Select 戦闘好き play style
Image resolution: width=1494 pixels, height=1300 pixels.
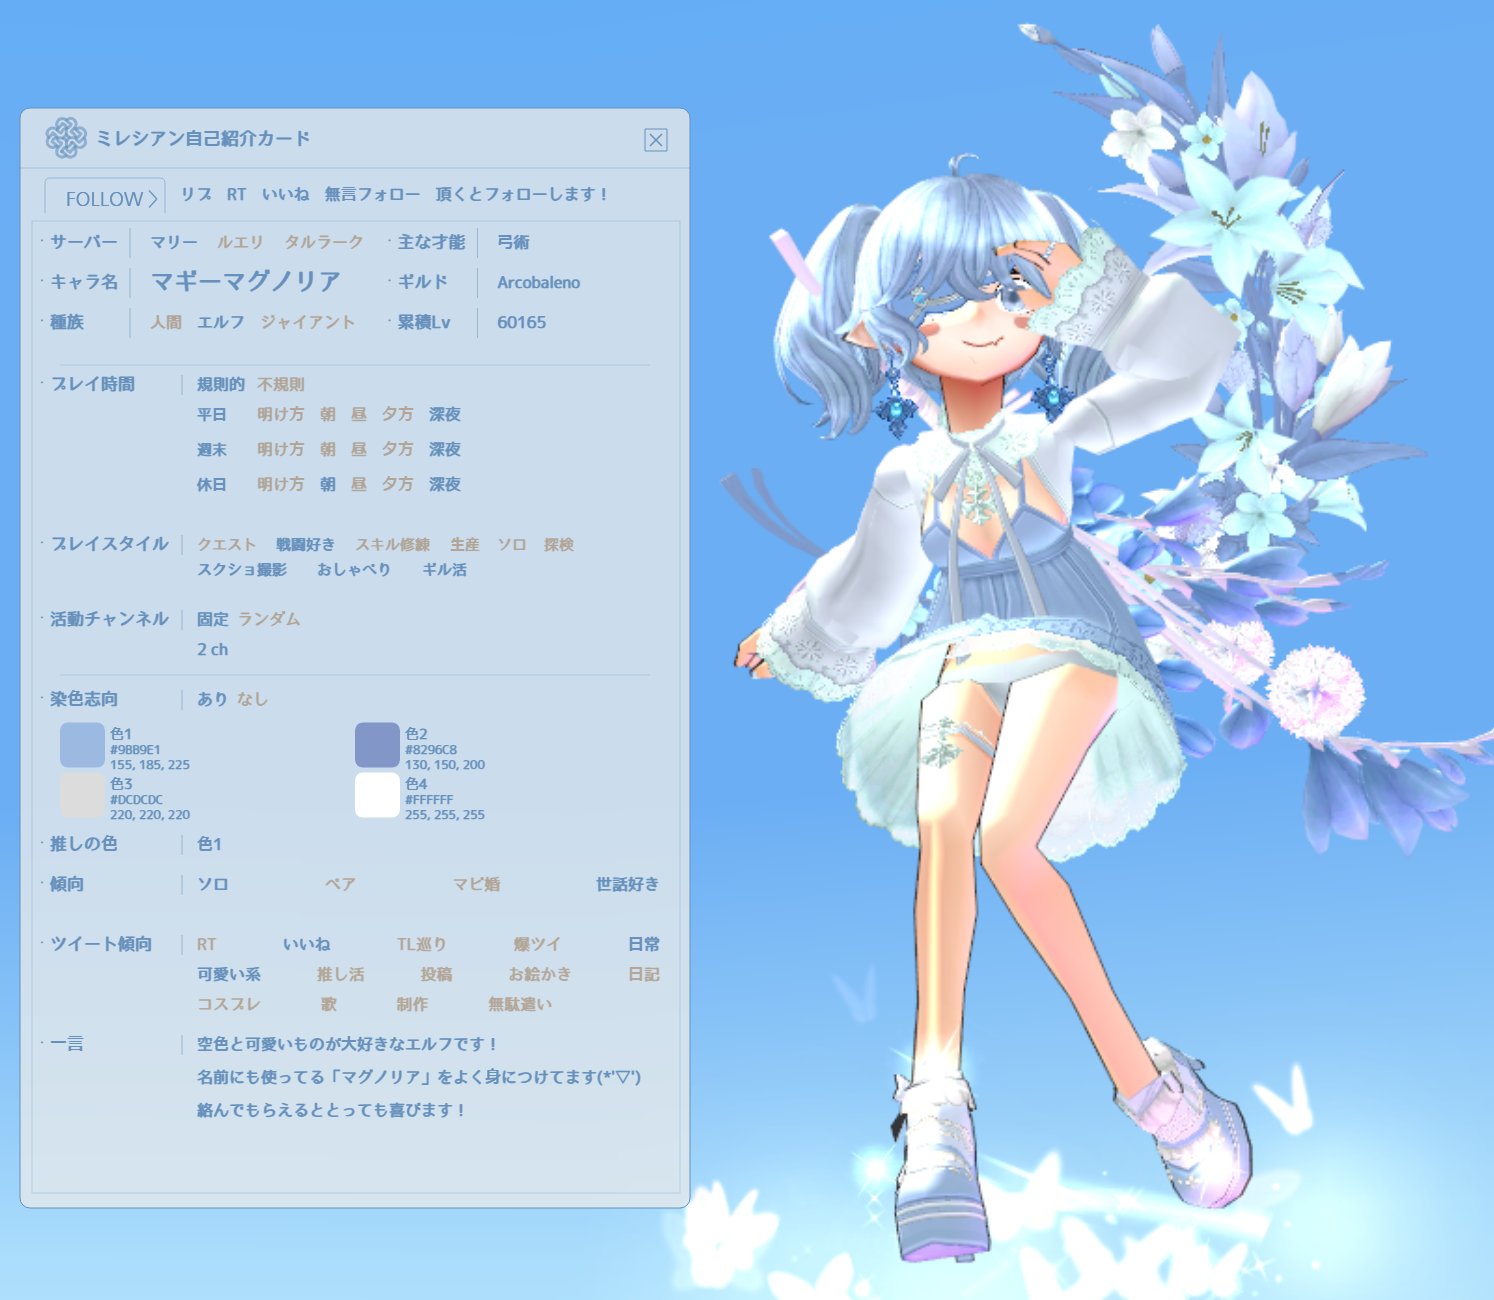(x=306, y=544)
